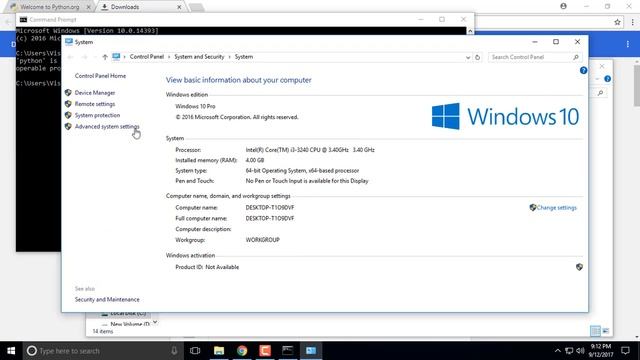Screen dimensions: 640x360
Task: Click shield icon beside System protection
Action: click(x=68, y=115)
